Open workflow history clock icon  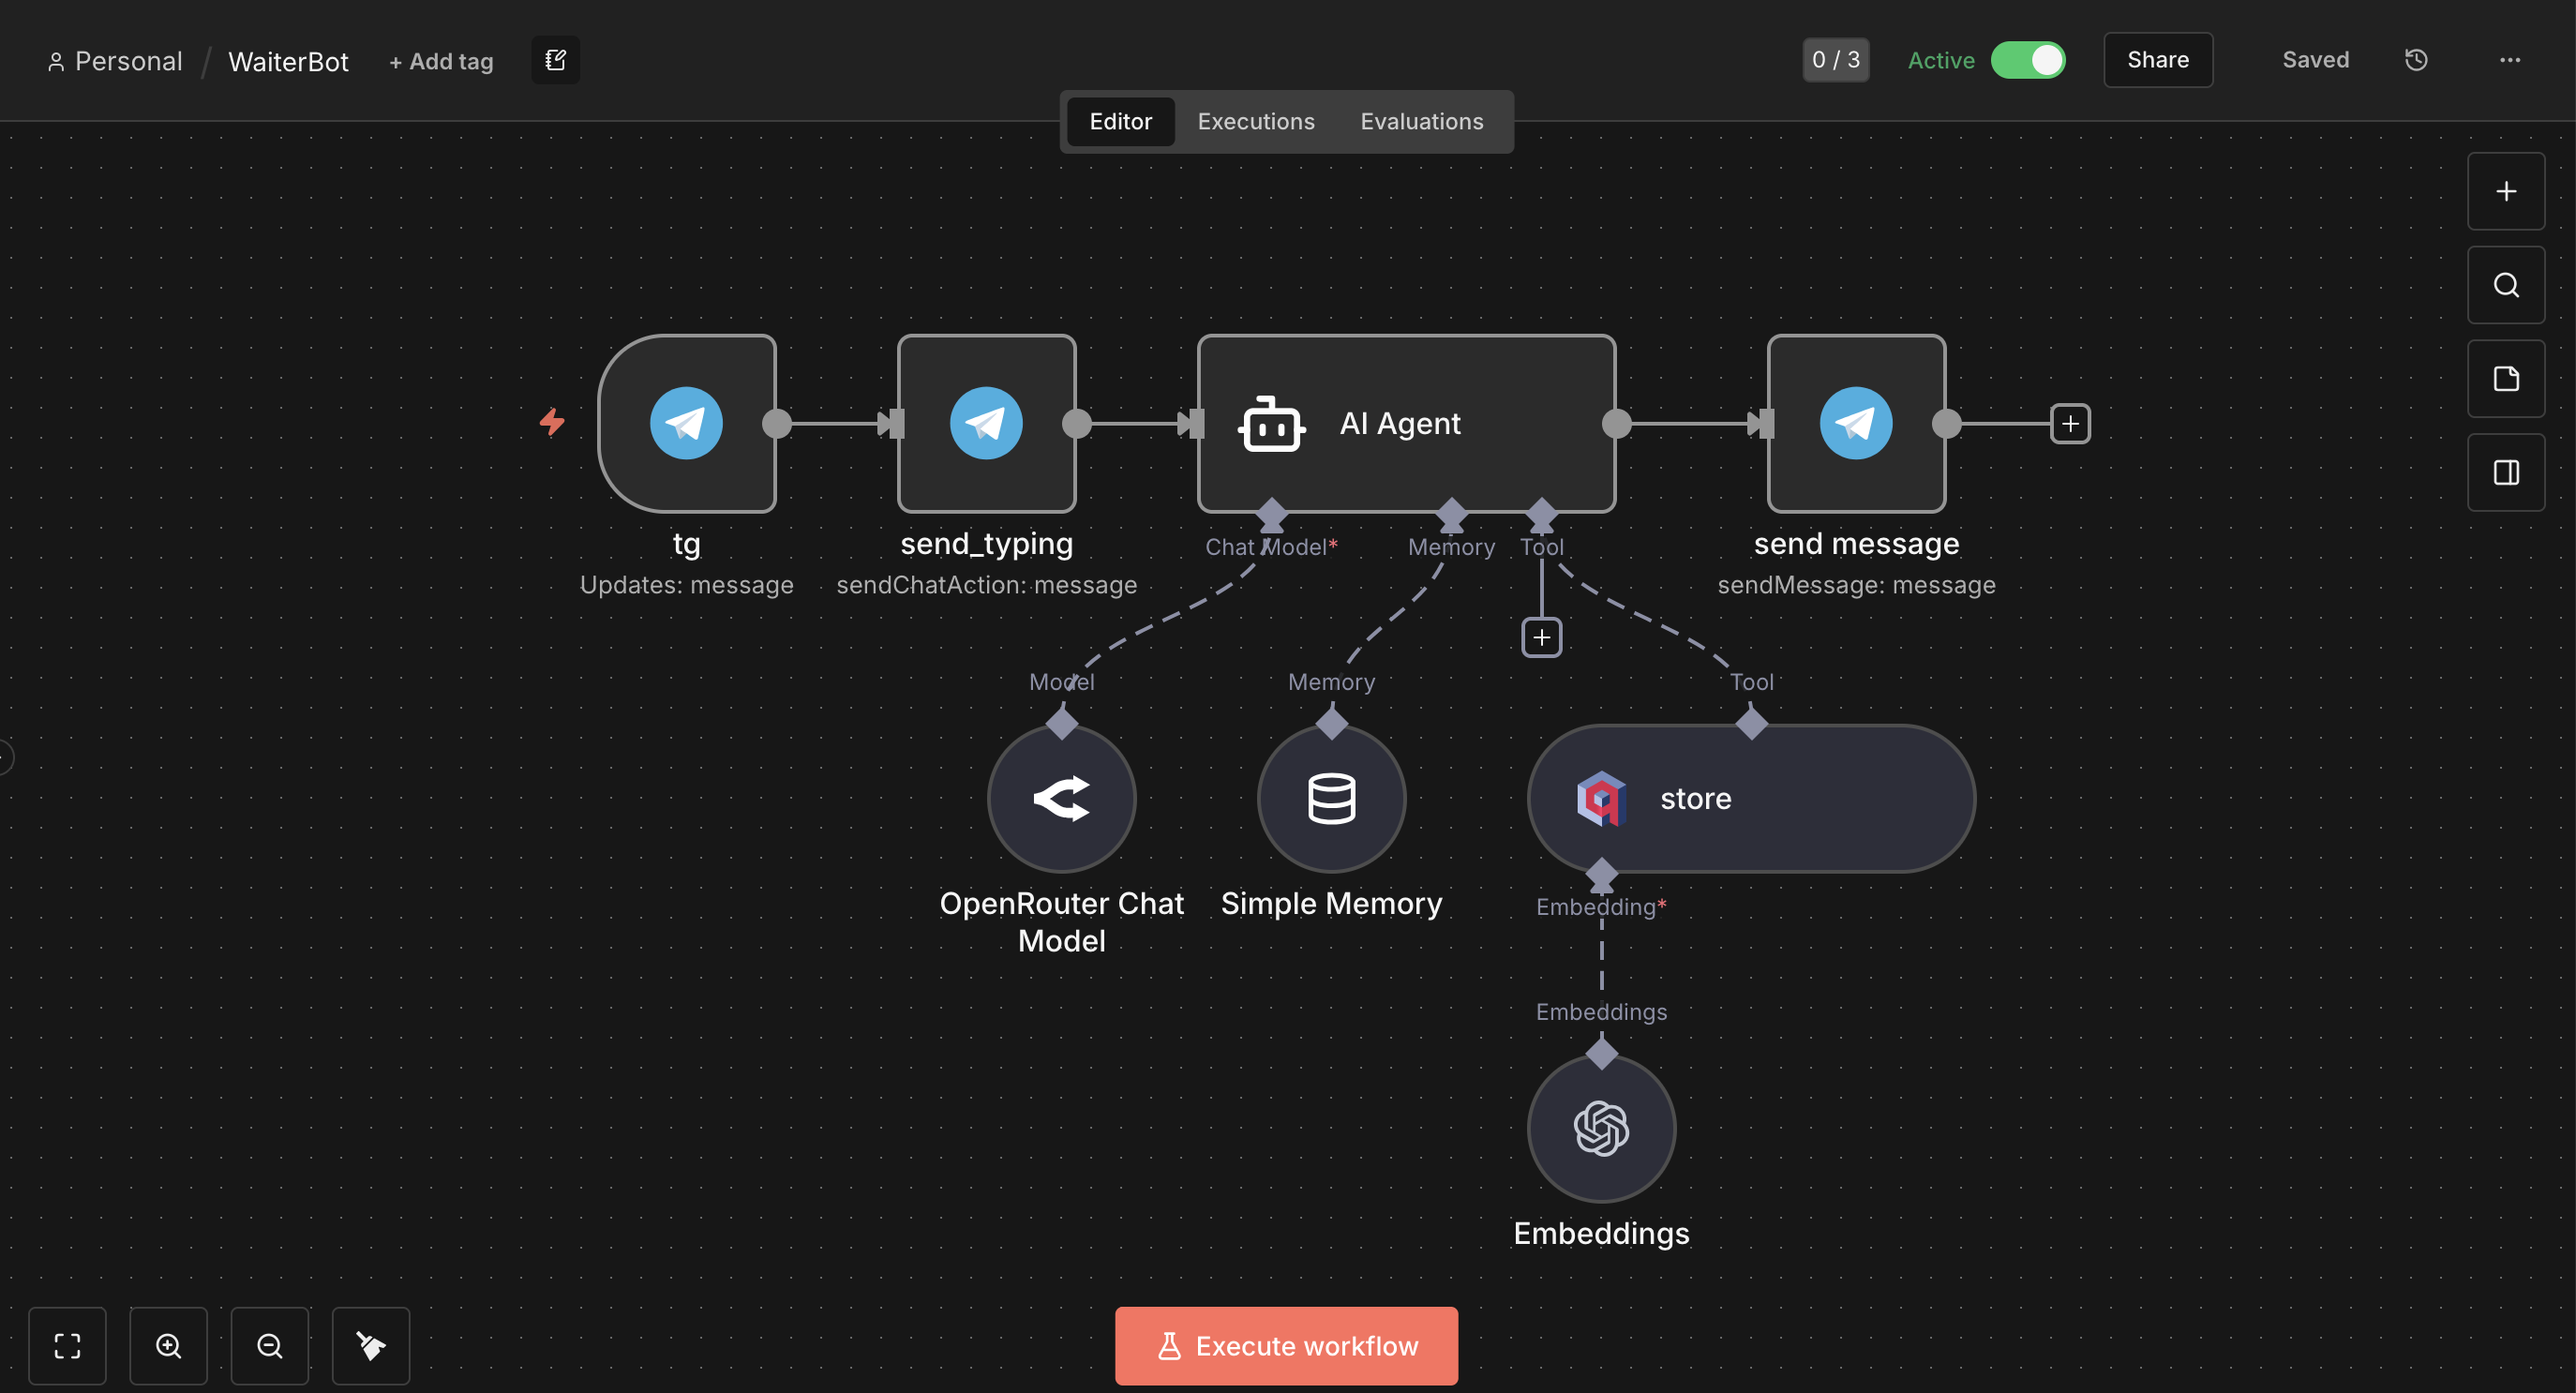2416,60
